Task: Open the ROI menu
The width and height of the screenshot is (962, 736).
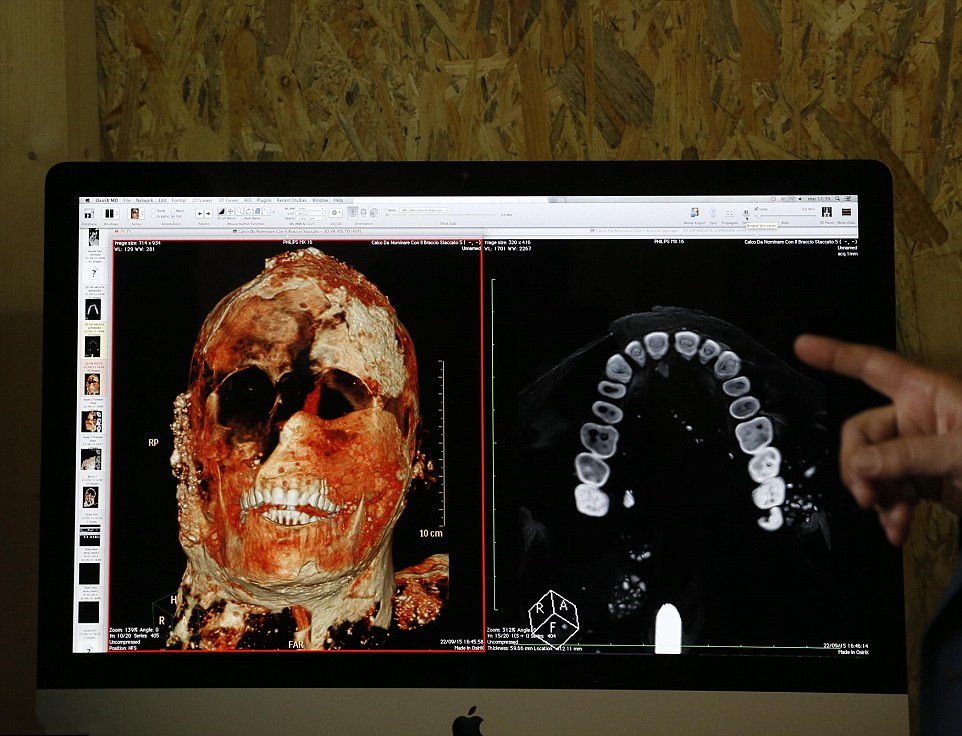Action: click(x=247, y=200)
